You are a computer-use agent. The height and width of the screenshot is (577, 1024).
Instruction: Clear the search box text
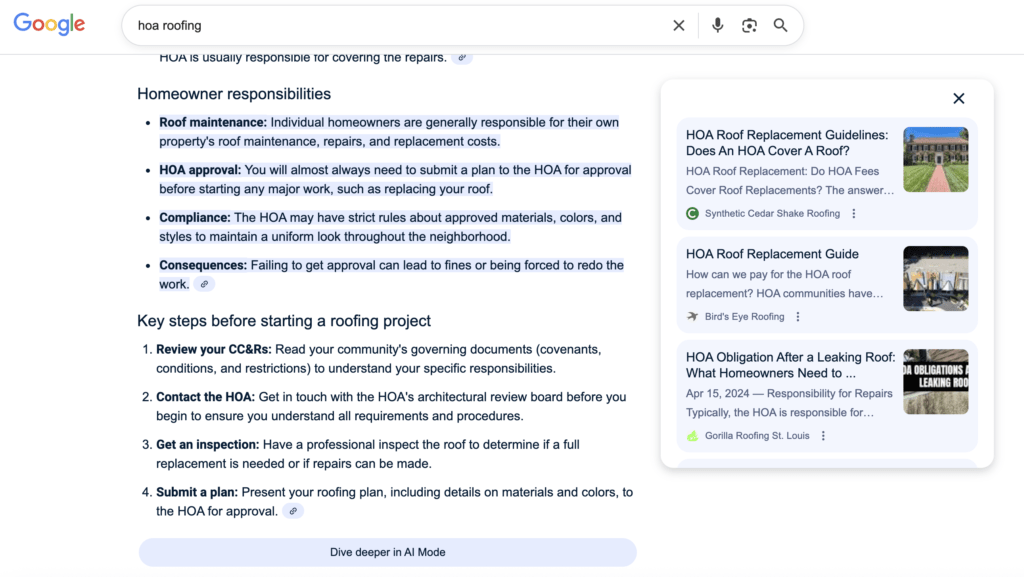678,26
